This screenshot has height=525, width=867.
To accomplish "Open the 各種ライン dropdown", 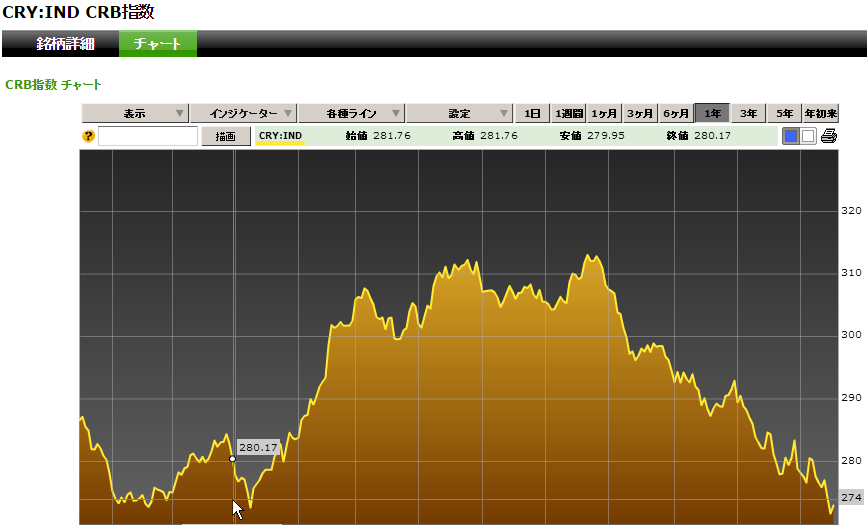I will [351, 113].
